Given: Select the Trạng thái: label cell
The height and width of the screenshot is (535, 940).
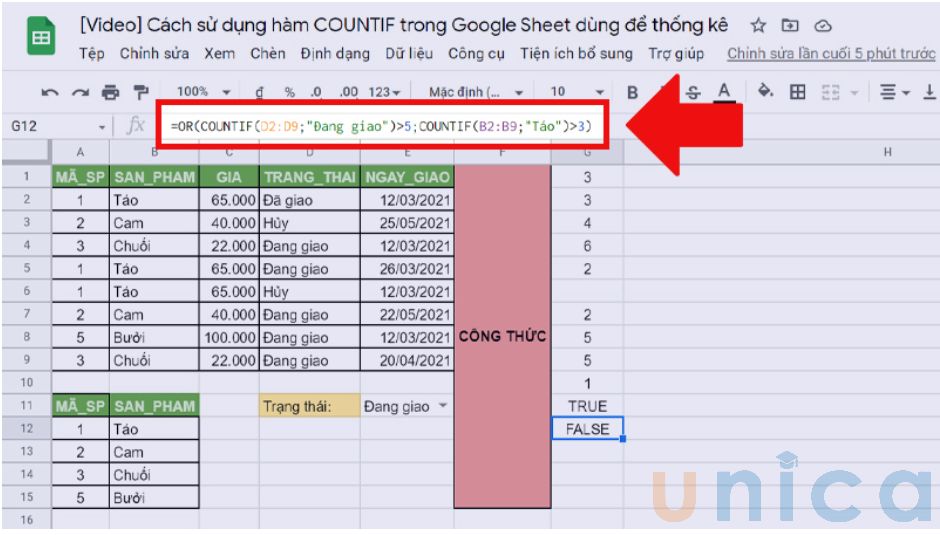Looking at the screenshot, I should click(x=310, y=406).
